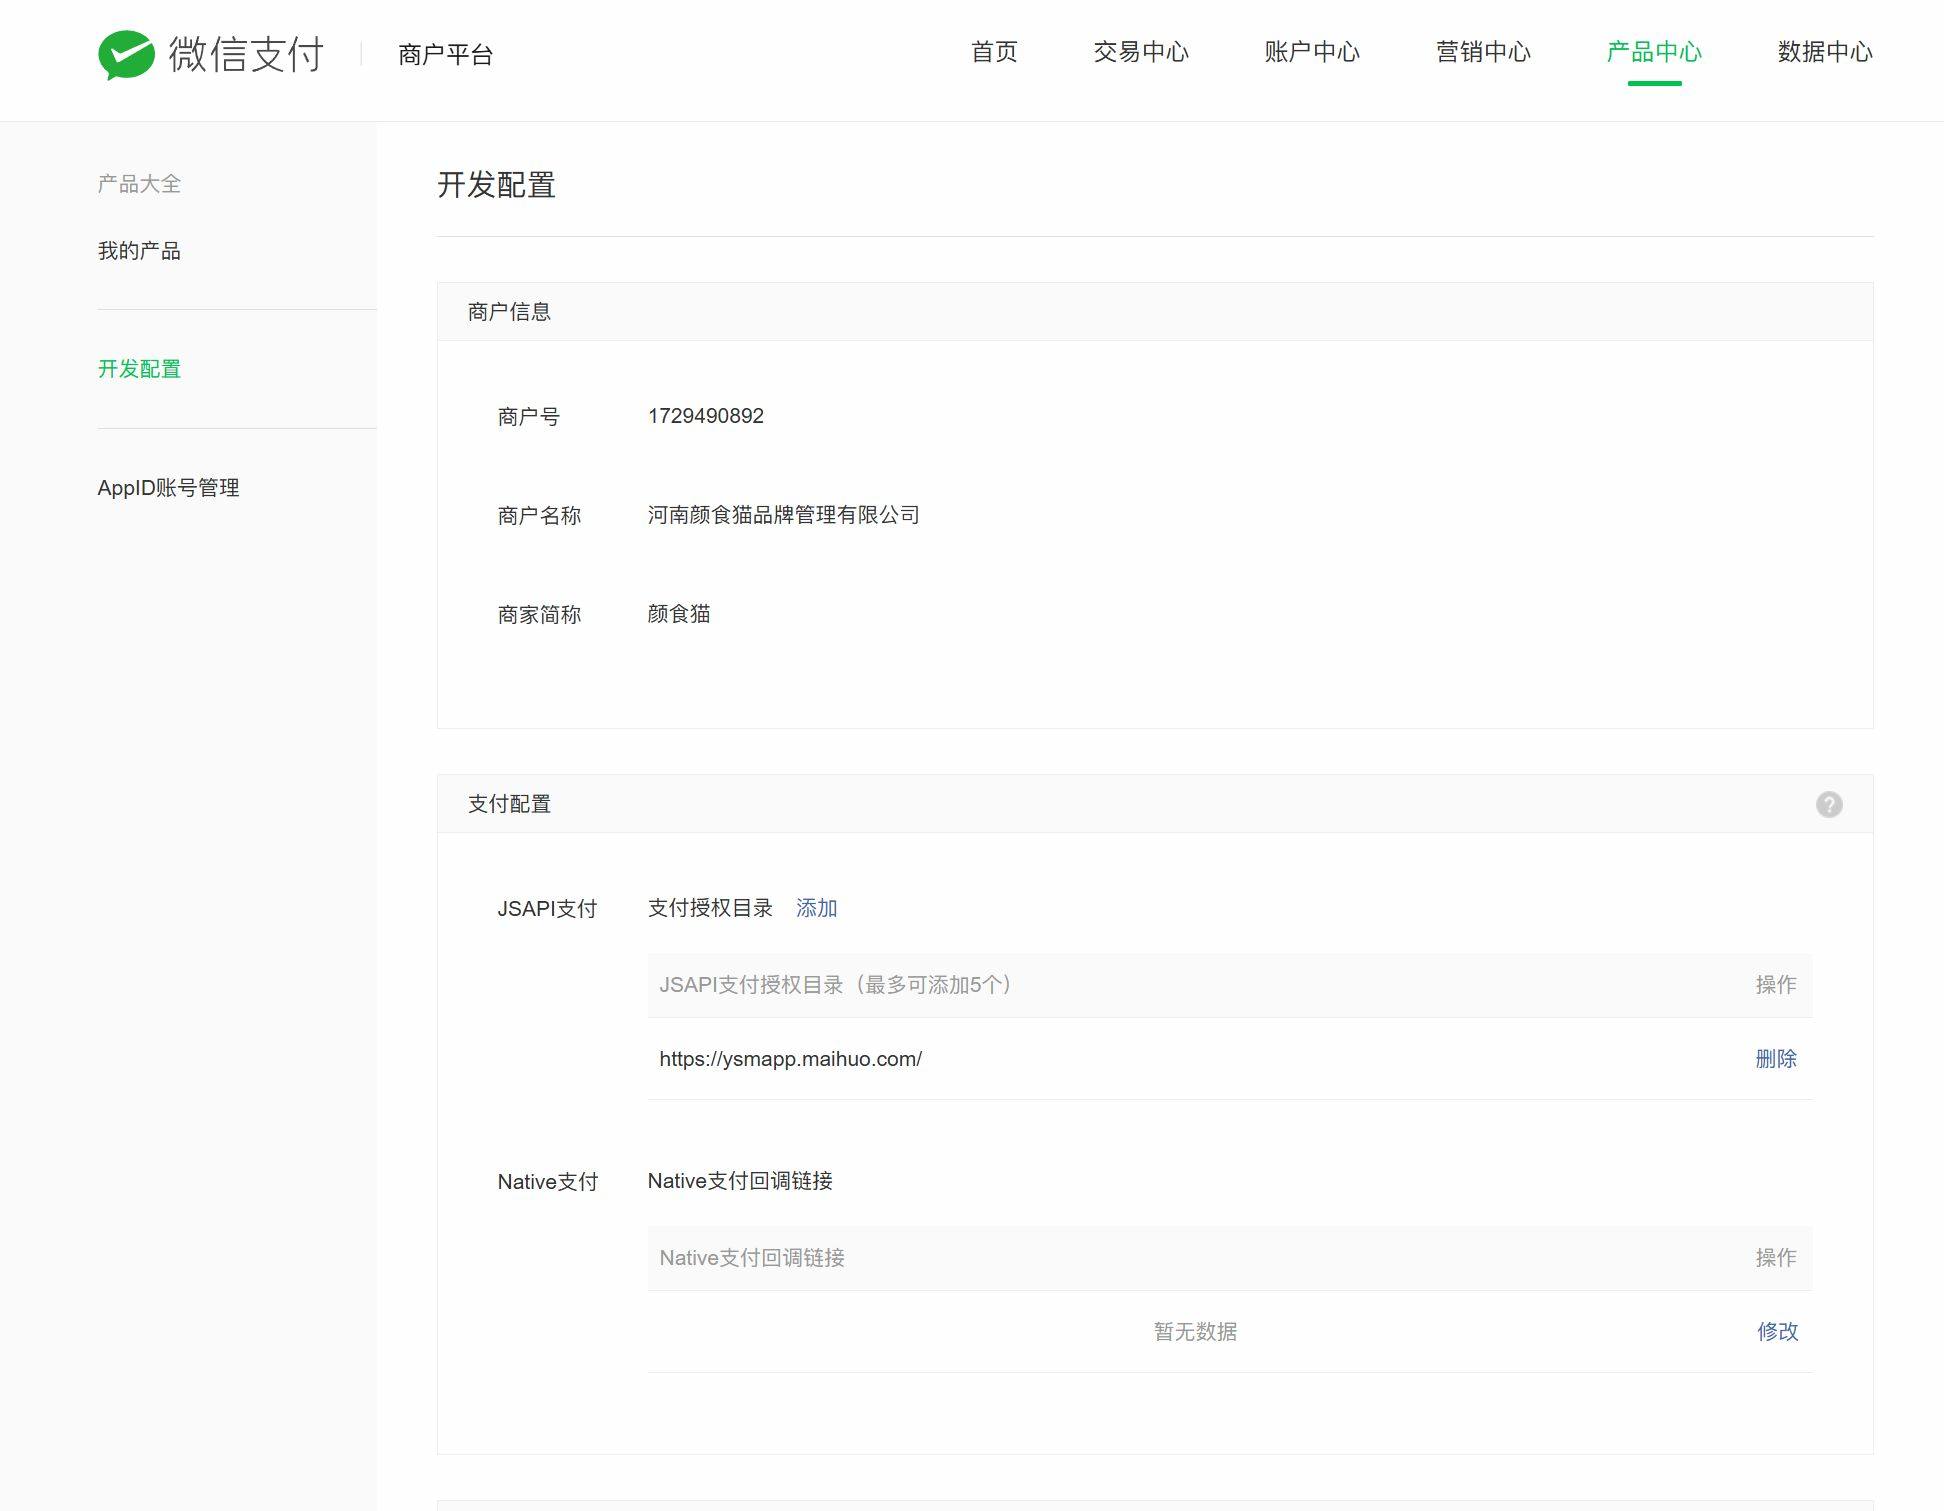Click the help question mark icon
Viewport: 1944px width, 1511px height.
(x=1828, y=804)
